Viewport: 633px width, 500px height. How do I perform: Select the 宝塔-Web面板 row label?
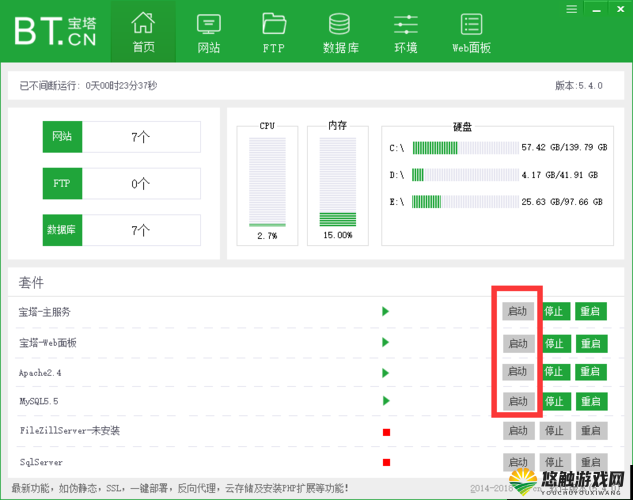(48, 343)
